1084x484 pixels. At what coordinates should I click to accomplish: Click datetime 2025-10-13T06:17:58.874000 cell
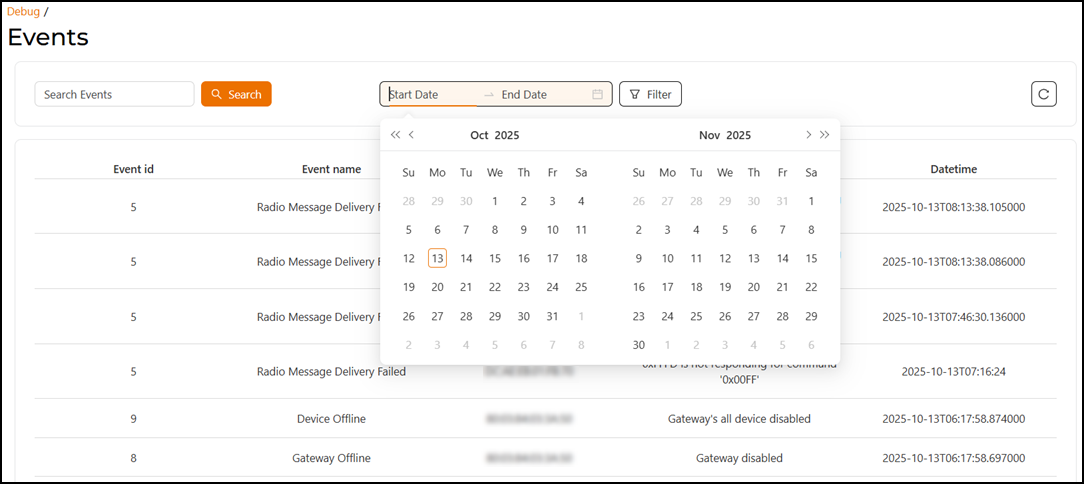pos(953,419)
